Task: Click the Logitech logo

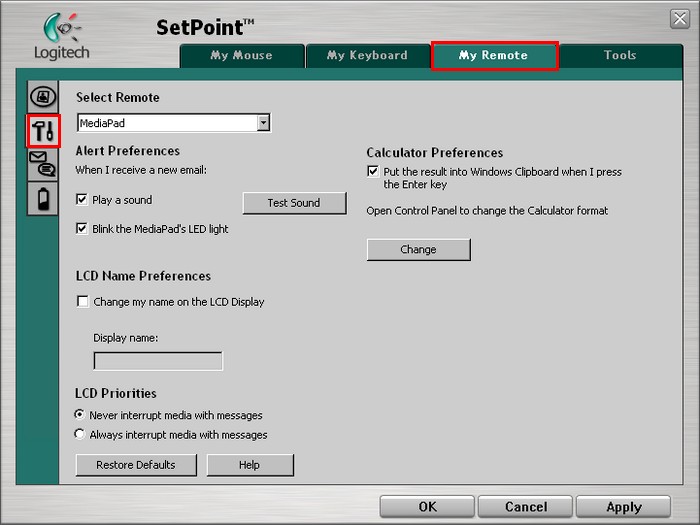Action: tap(62, 37)
